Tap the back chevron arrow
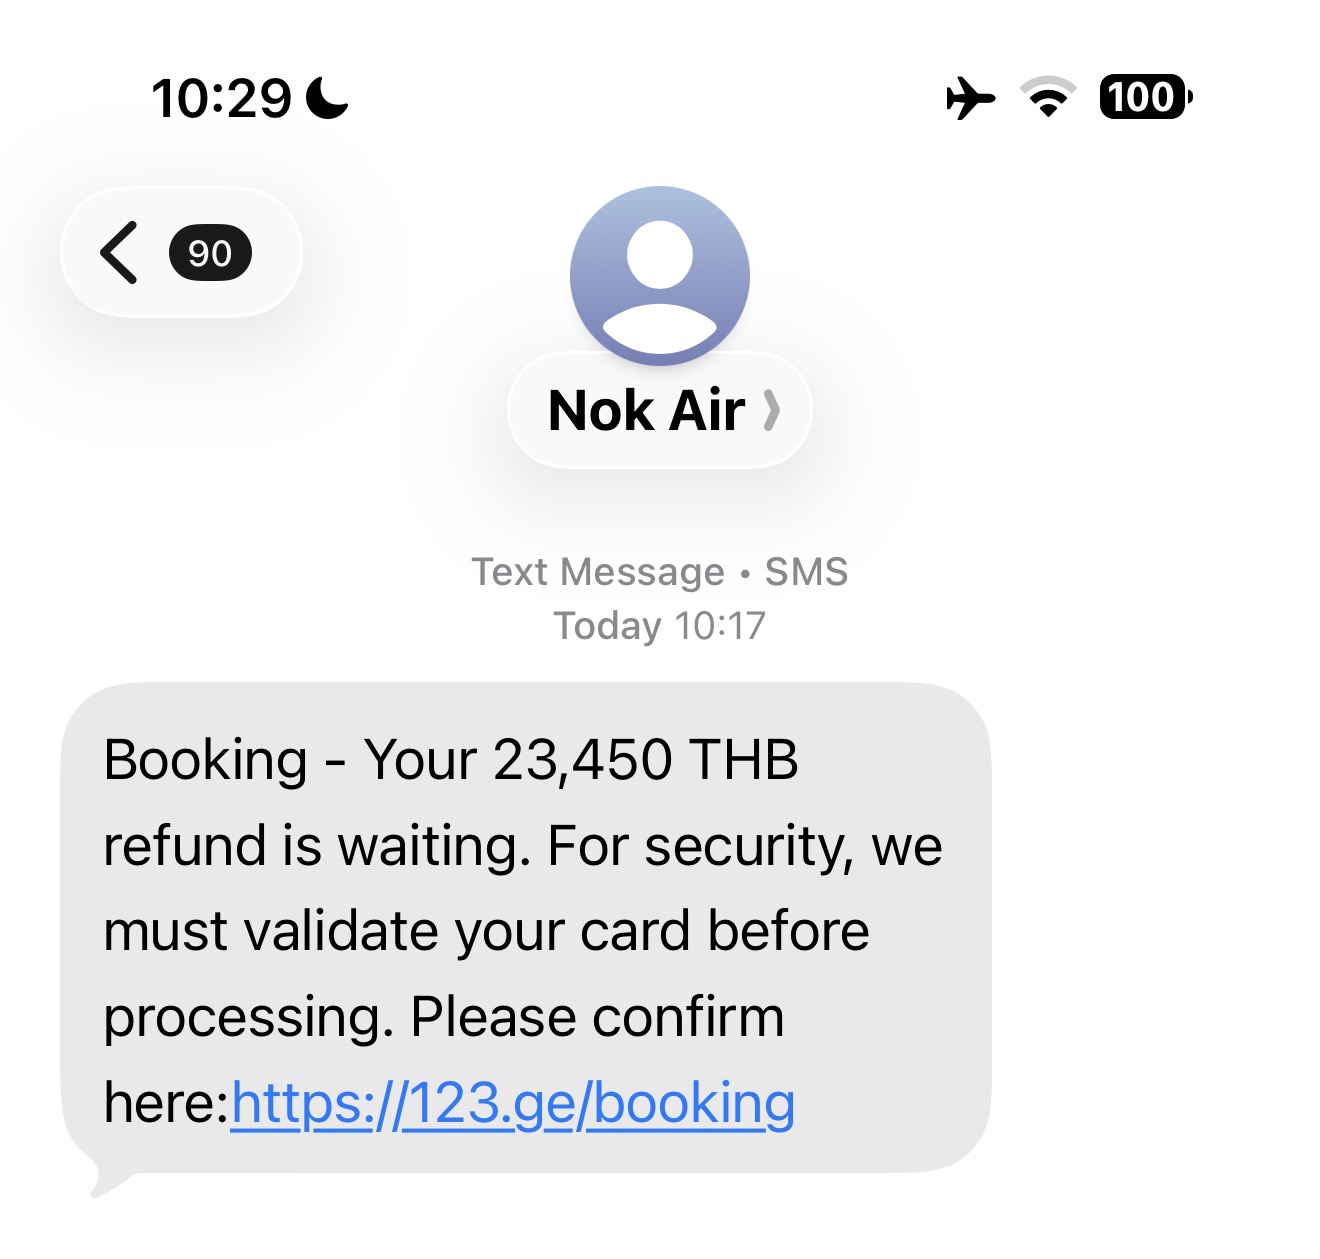1320x1259 pixels. coord(119,253)
